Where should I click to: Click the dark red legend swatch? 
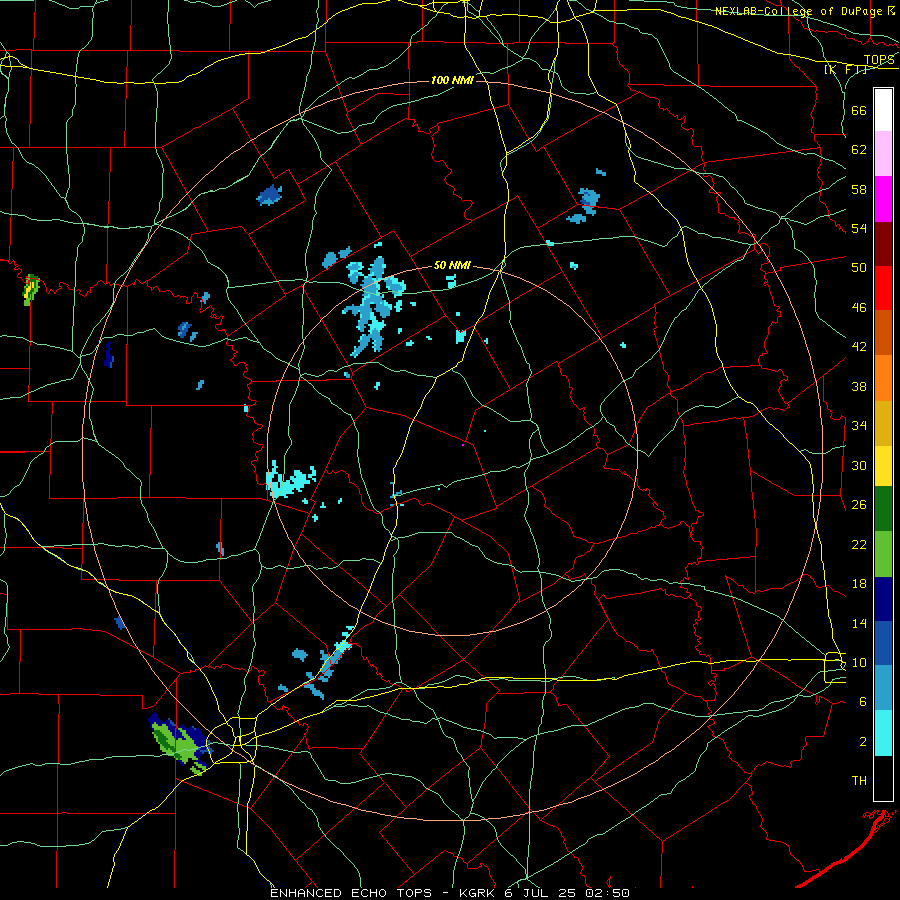click(x=883, y=244)
